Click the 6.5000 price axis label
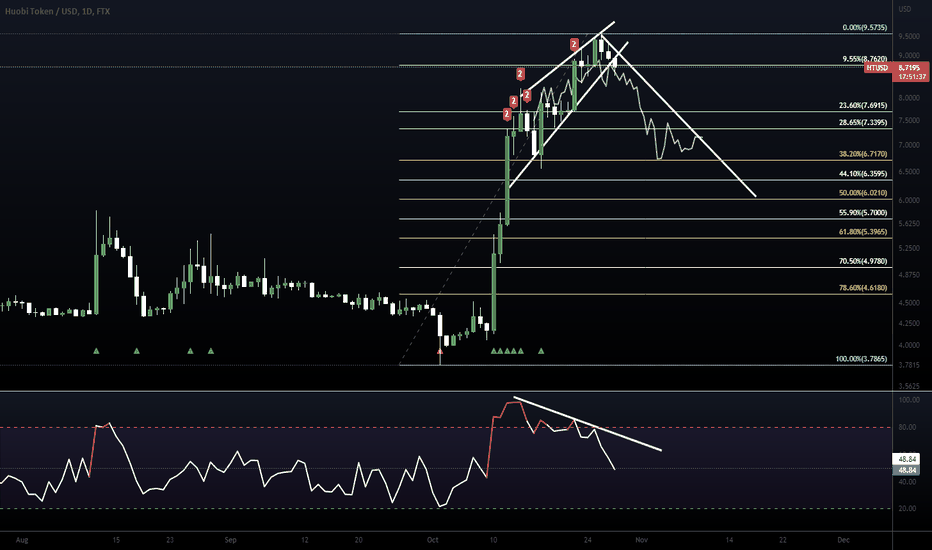The width and height of the screenshot is (932, 550). [909, 172]
